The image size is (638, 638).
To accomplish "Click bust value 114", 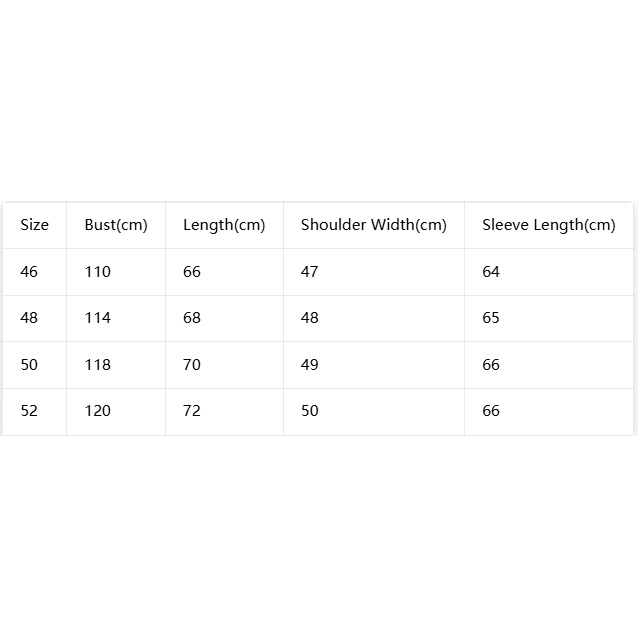I will click(x=98, y=318).
